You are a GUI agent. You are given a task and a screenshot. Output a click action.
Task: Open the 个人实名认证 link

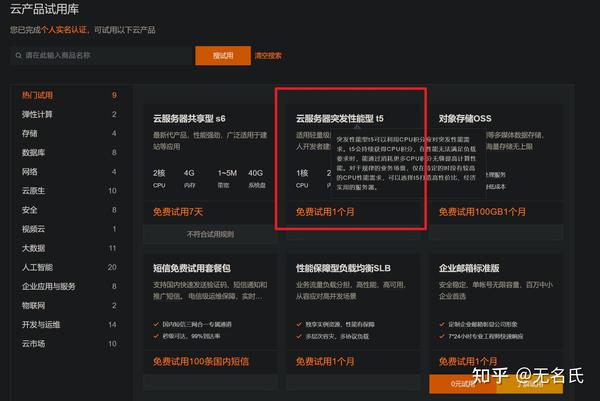click(x=64, y=30)
